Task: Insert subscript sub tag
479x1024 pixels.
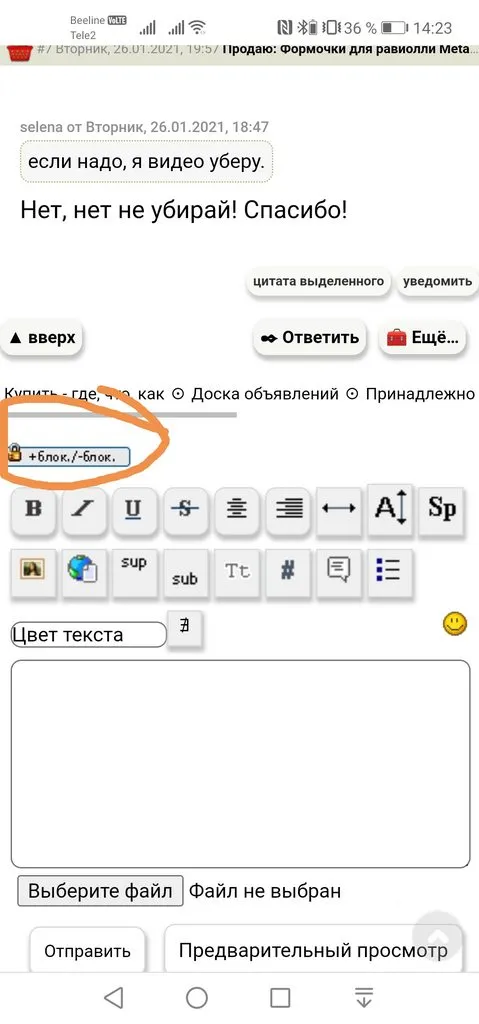Action: pos(186,571)
